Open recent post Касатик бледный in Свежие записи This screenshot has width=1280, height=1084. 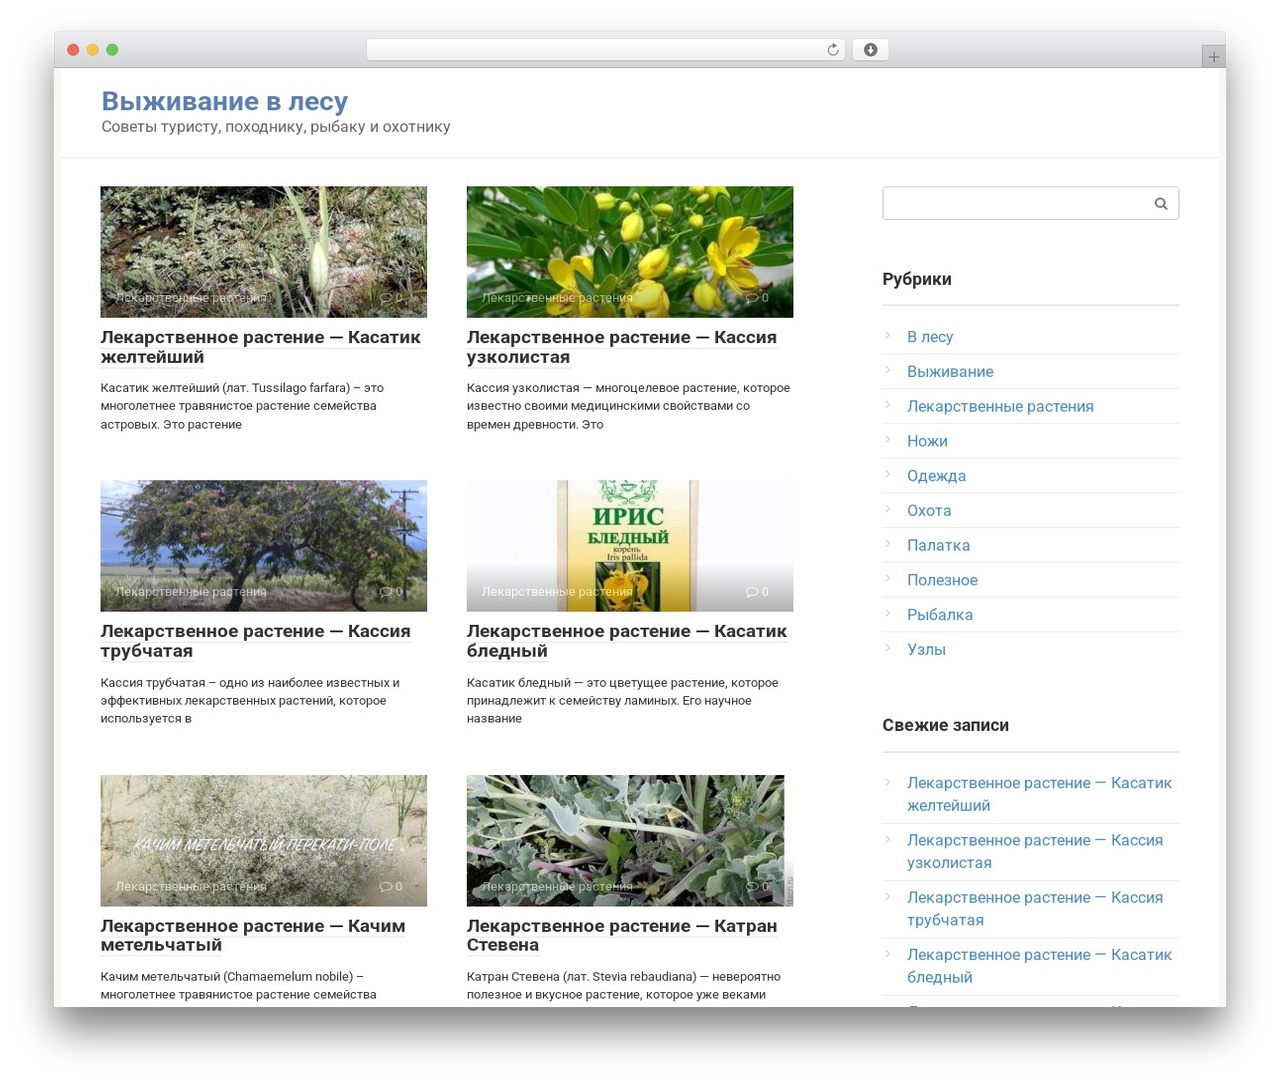pos(1039,966)
